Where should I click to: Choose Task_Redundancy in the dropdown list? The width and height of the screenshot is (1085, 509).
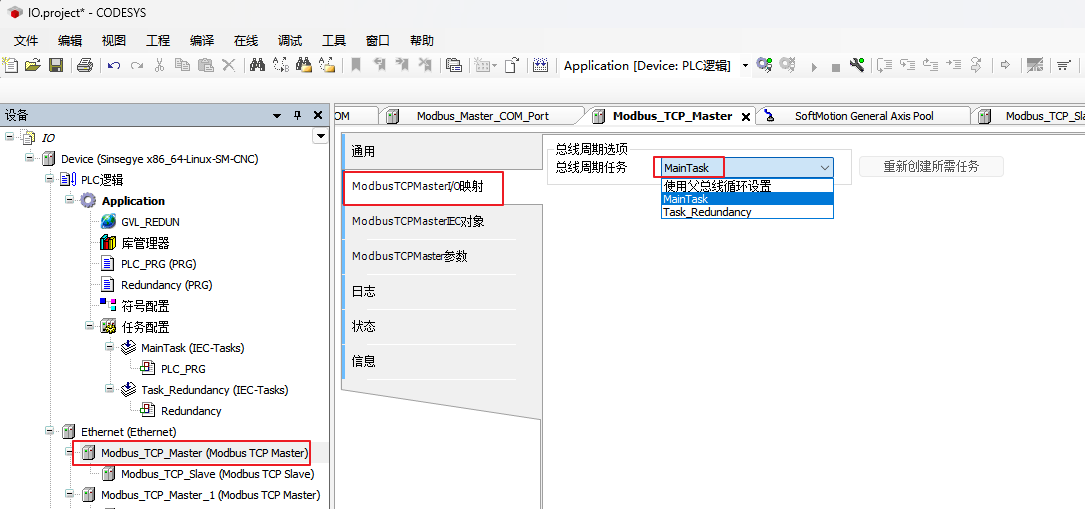[x=706, y=212]
